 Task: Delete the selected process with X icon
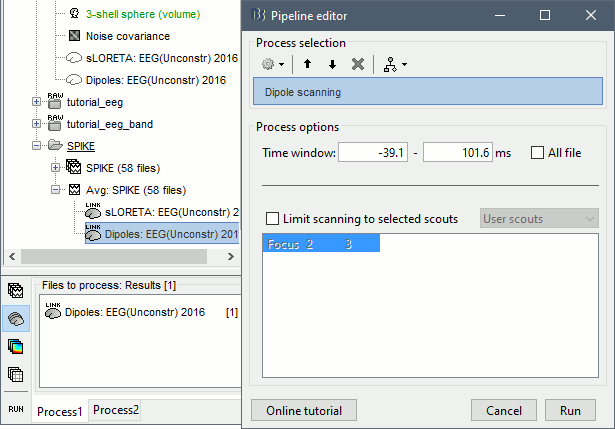[x=357, y=64]
